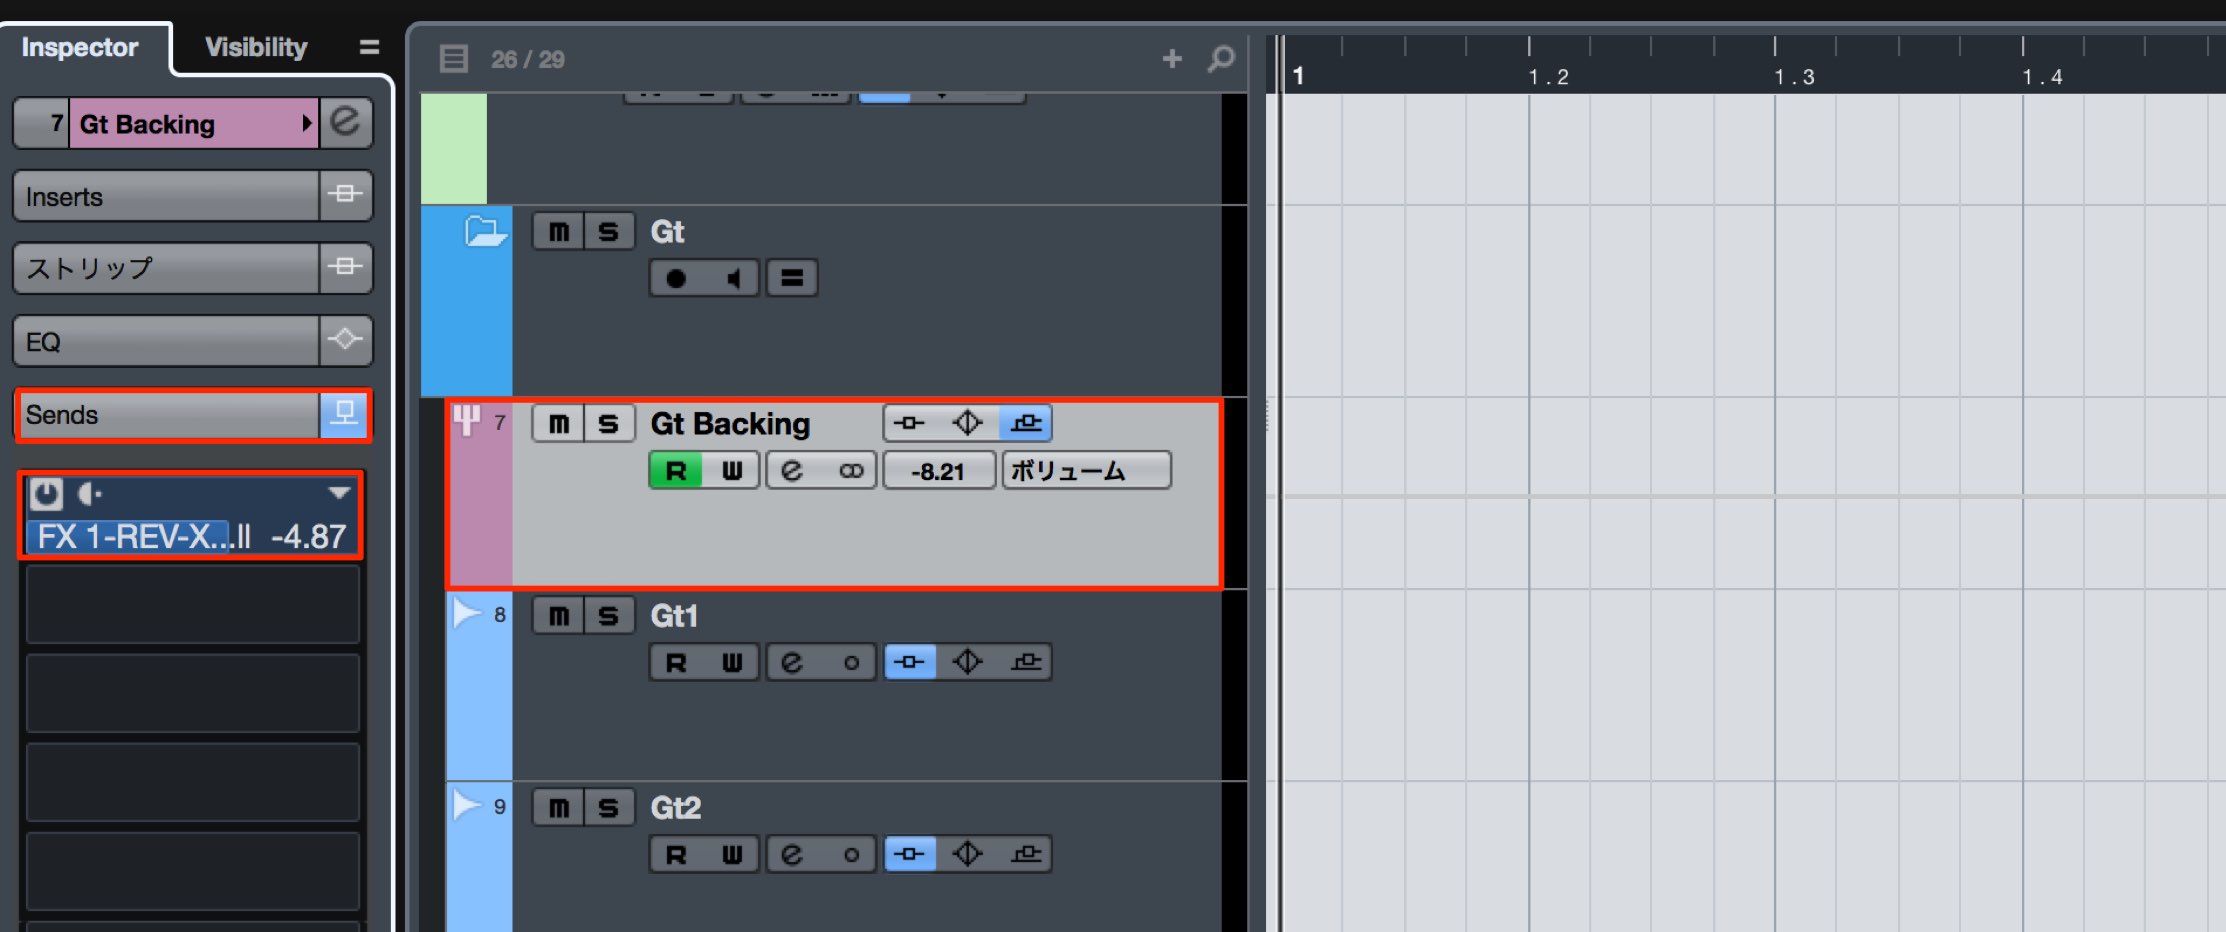
Task: Expand the EQ section
Action: click(x=166, y=341)
